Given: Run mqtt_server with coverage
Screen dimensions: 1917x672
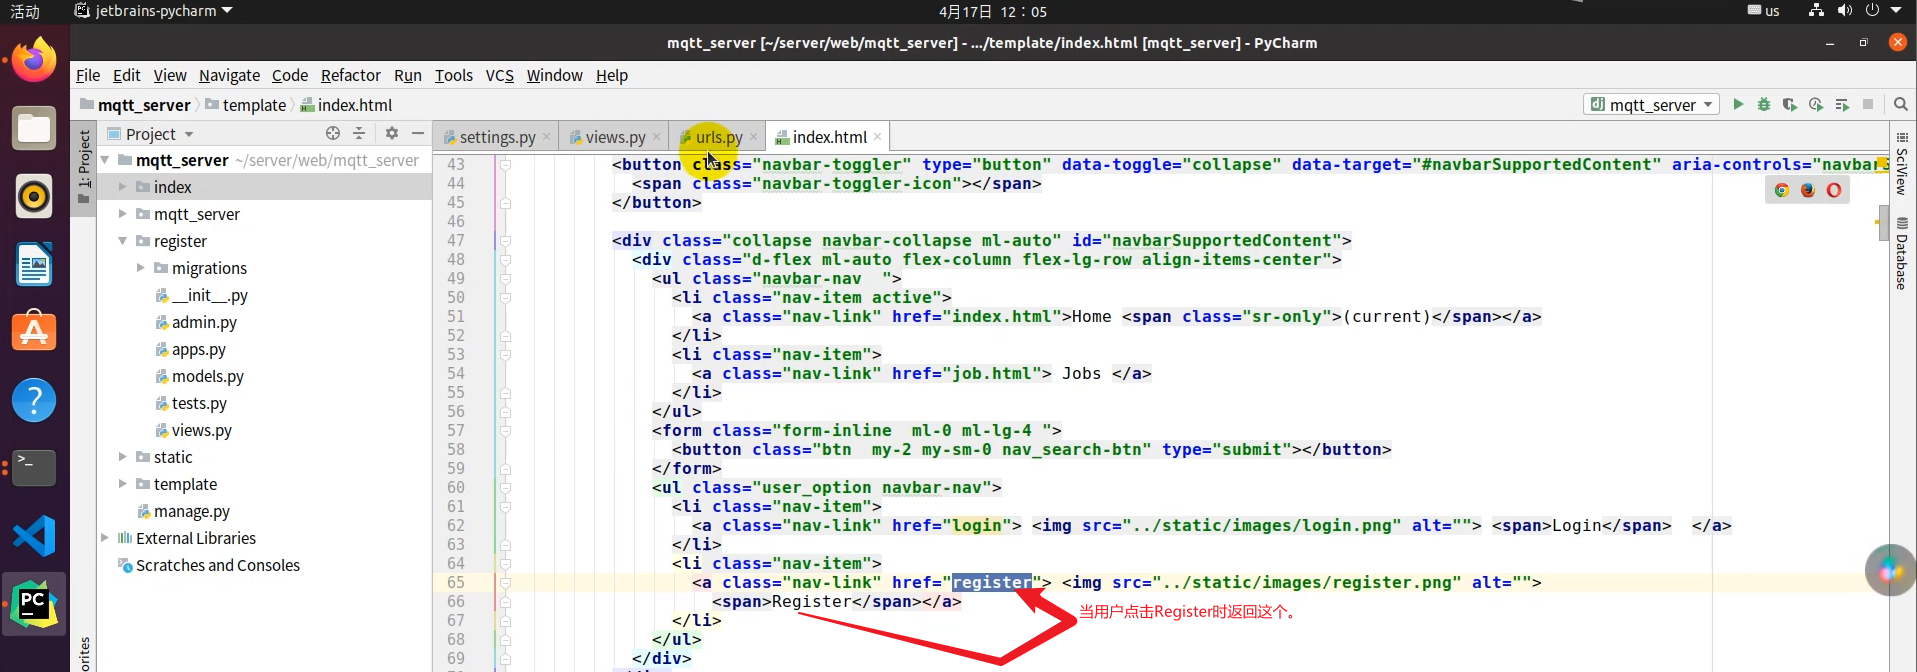Looking at the screenshot, I should click(1790, 104).
